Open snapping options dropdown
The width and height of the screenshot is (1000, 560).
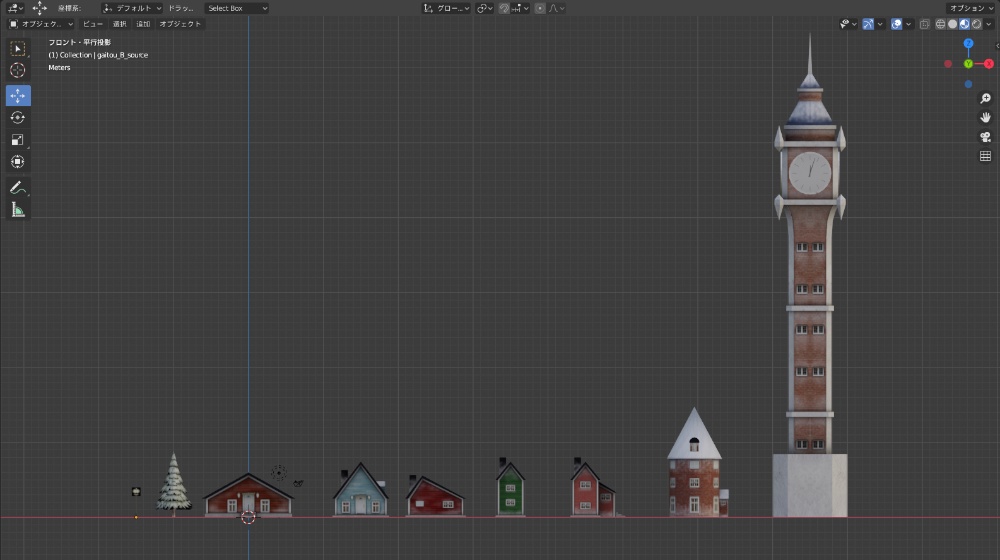[x=520, y=8]
